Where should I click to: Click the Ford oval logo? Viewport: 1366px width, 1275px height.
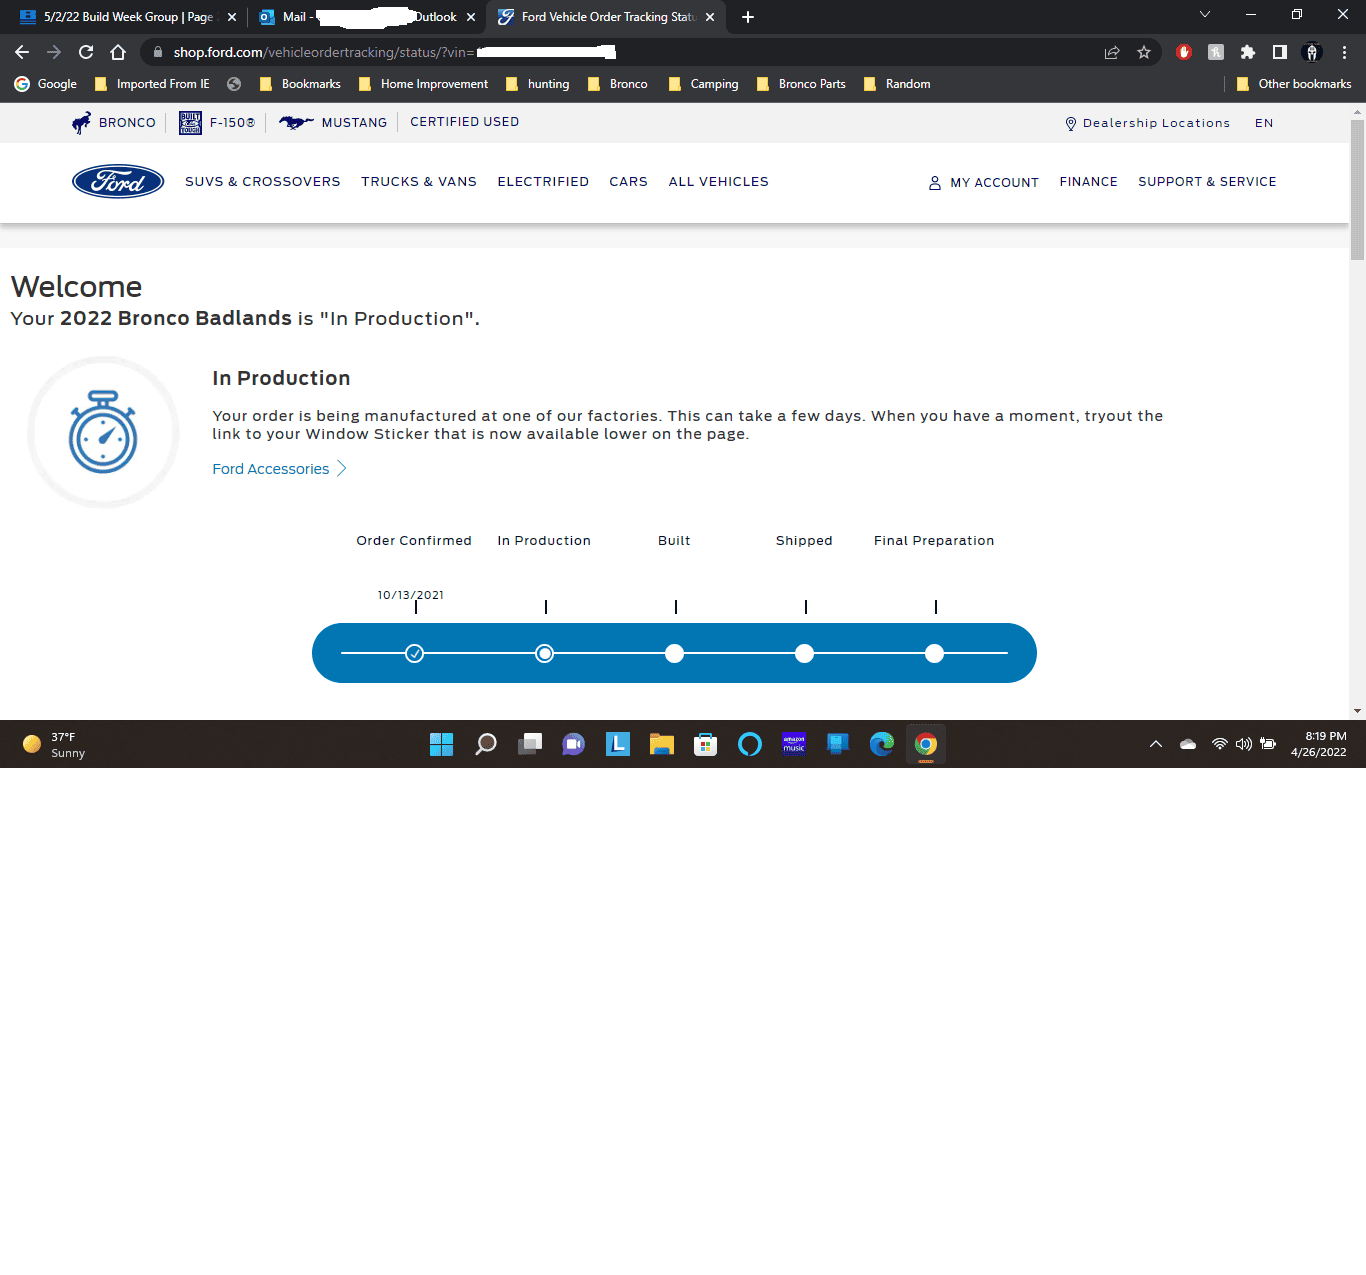point(118,181)
